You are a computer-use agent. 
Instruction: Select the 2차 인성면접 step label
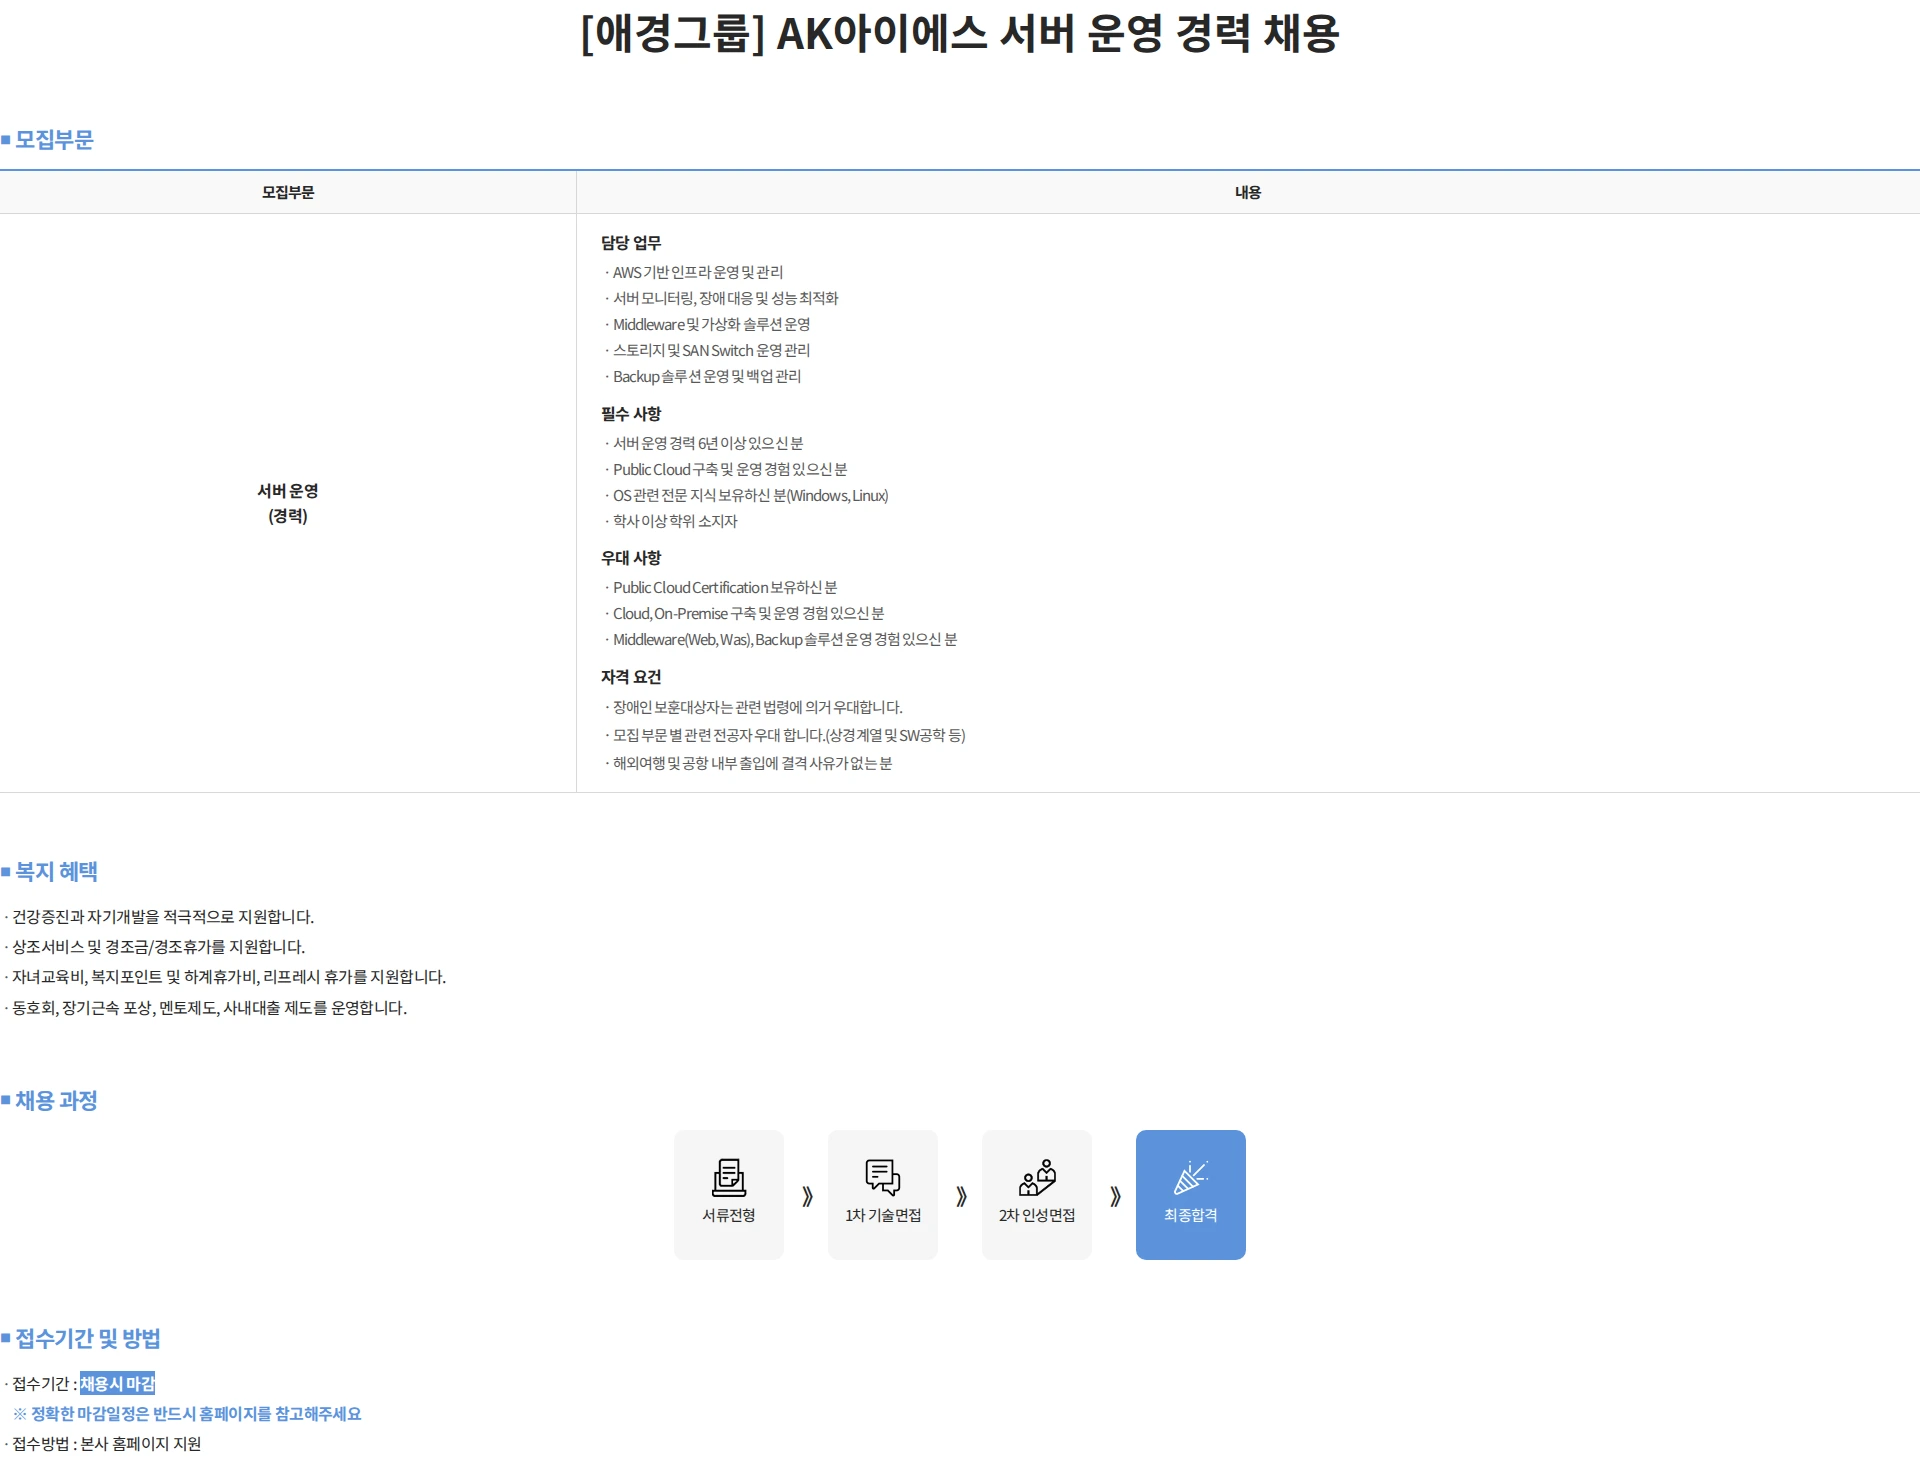coord(1037,1215)
